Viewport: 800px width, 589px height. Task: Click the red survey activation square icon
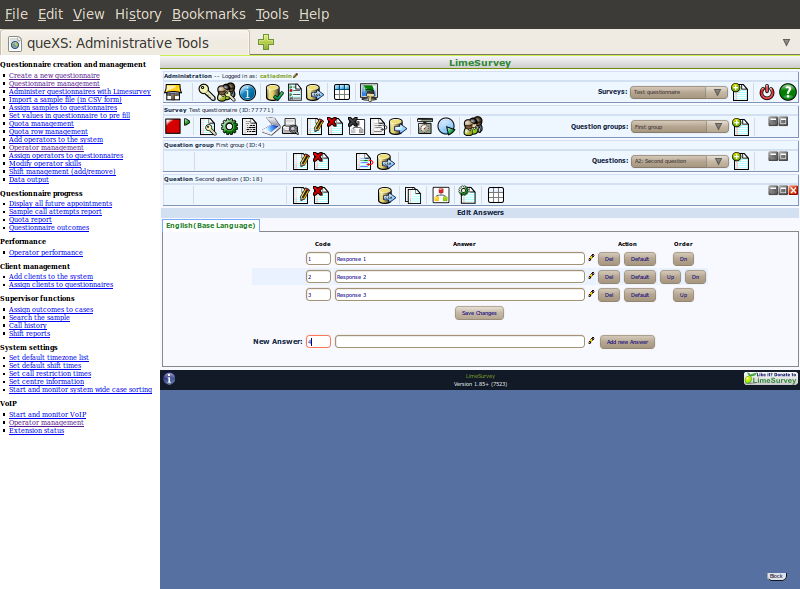(172, 126)
